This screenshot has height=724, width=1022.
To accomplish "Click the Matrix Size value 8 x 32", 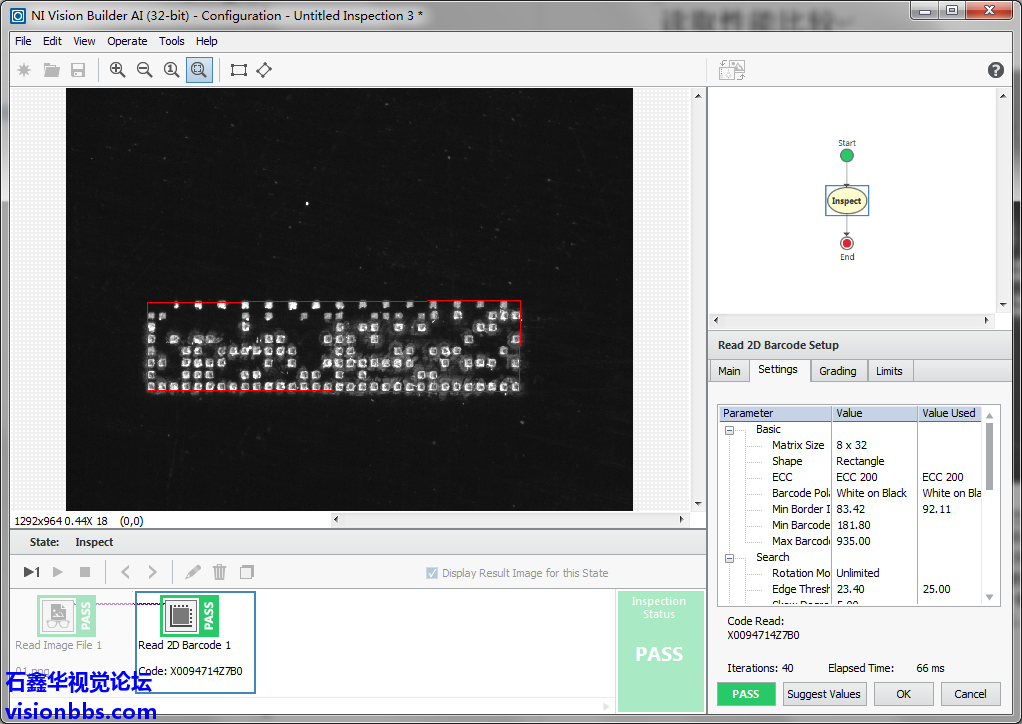I will 851,445.
